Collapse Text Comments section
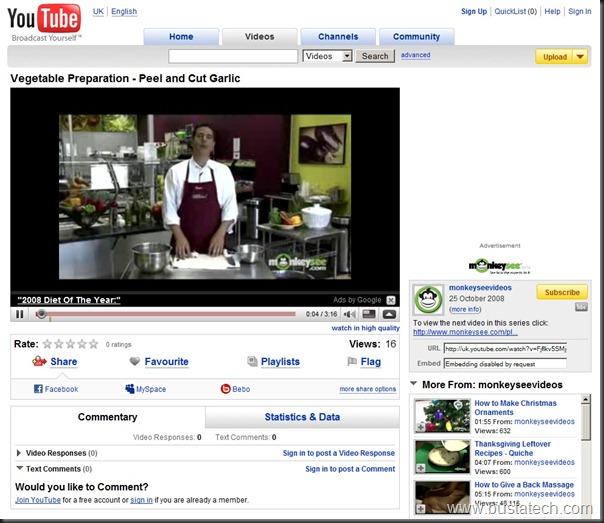 click(x=19, y=468)
